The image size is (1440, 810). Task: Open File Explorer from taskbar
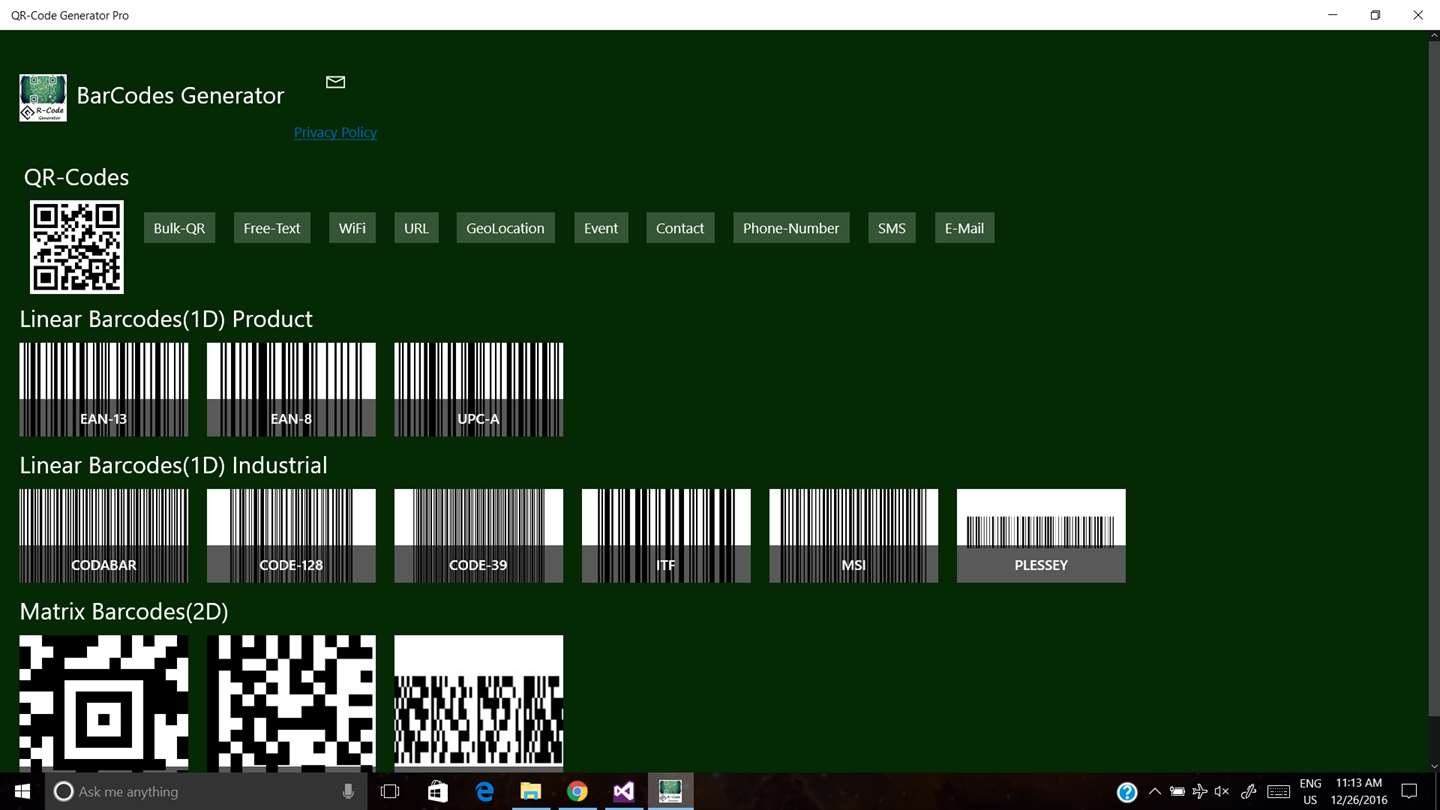point(531,791)
